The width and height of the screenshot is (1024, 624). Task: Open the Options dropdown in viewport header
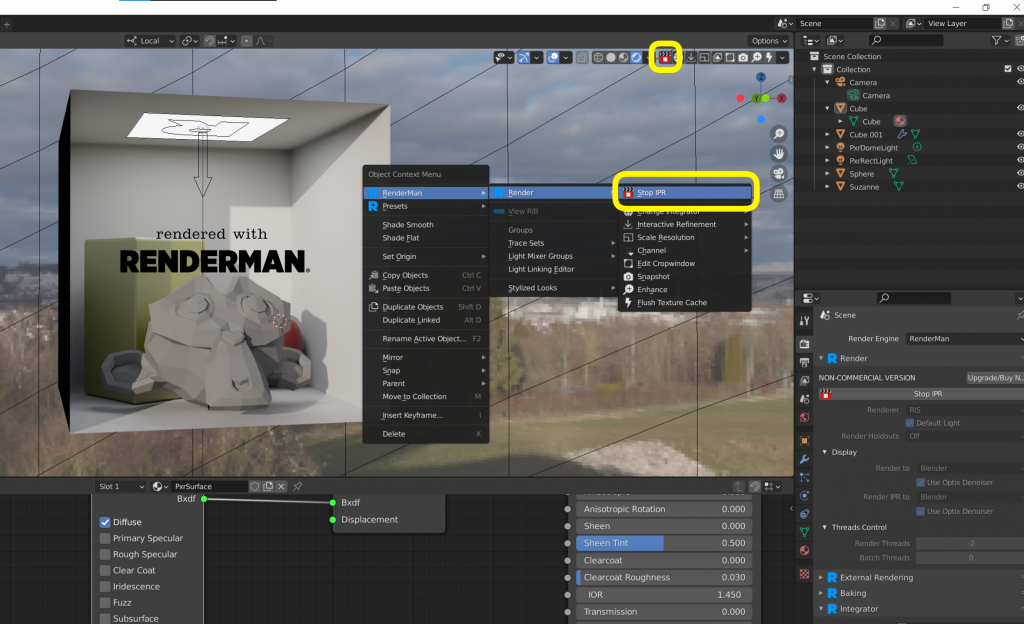[769, 40]
